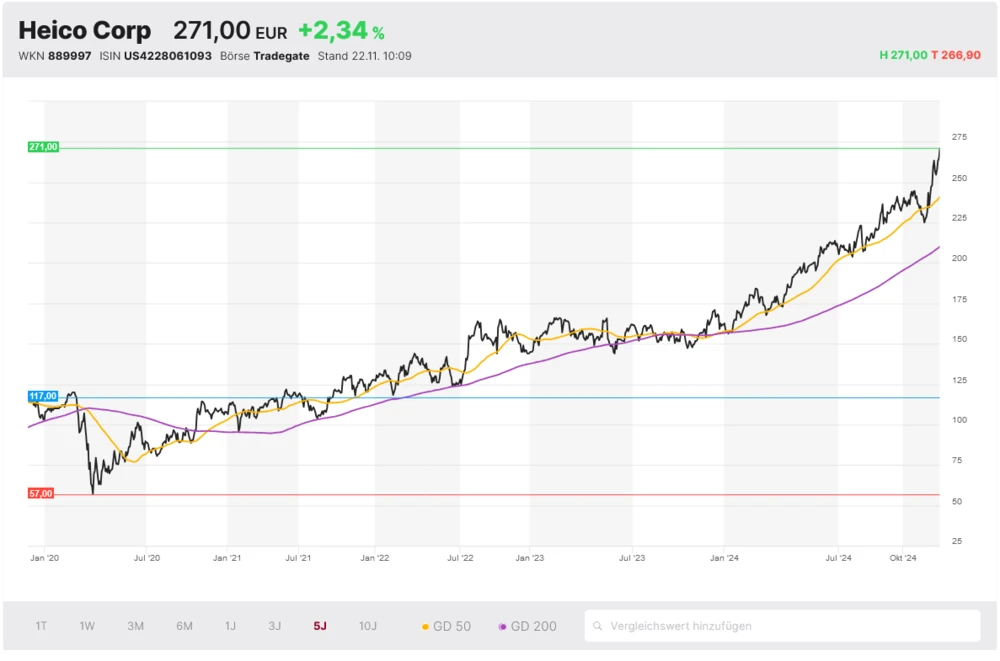Click the daily low T 266,90 value

click(956, 56)
